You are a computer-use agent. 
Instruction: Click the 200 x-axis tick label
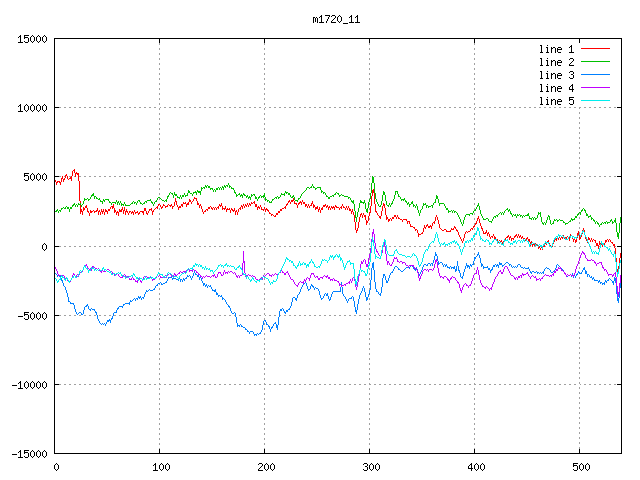click(x=265, y=467)
